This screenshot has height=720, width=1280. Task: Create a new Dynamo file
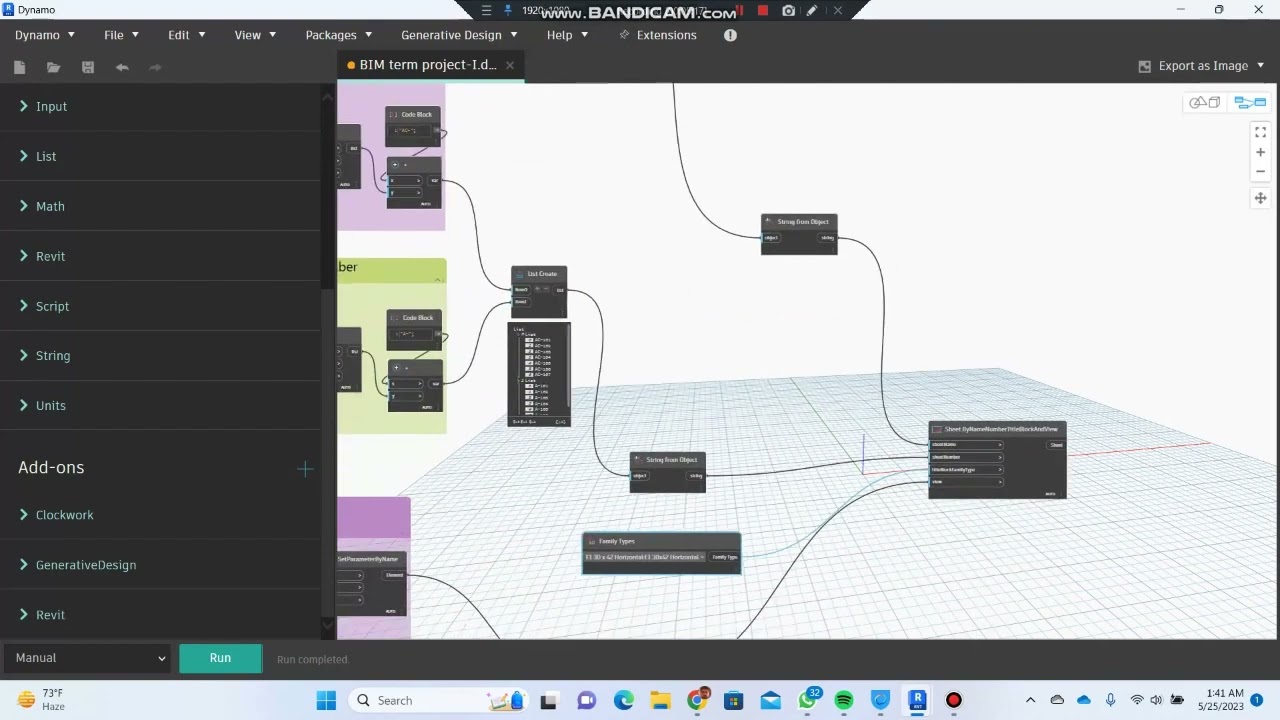19,67
